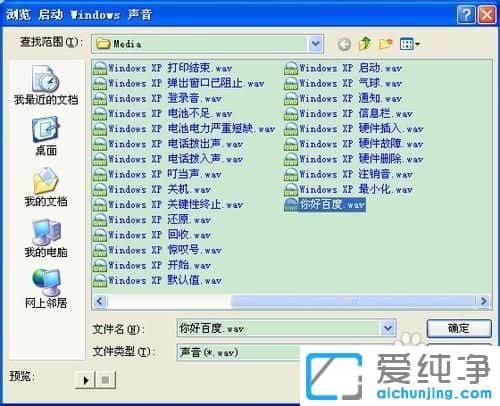Click wav icon beside 关机.wav
The width and height of the screenshot is (500, 406).
point(100,190)
